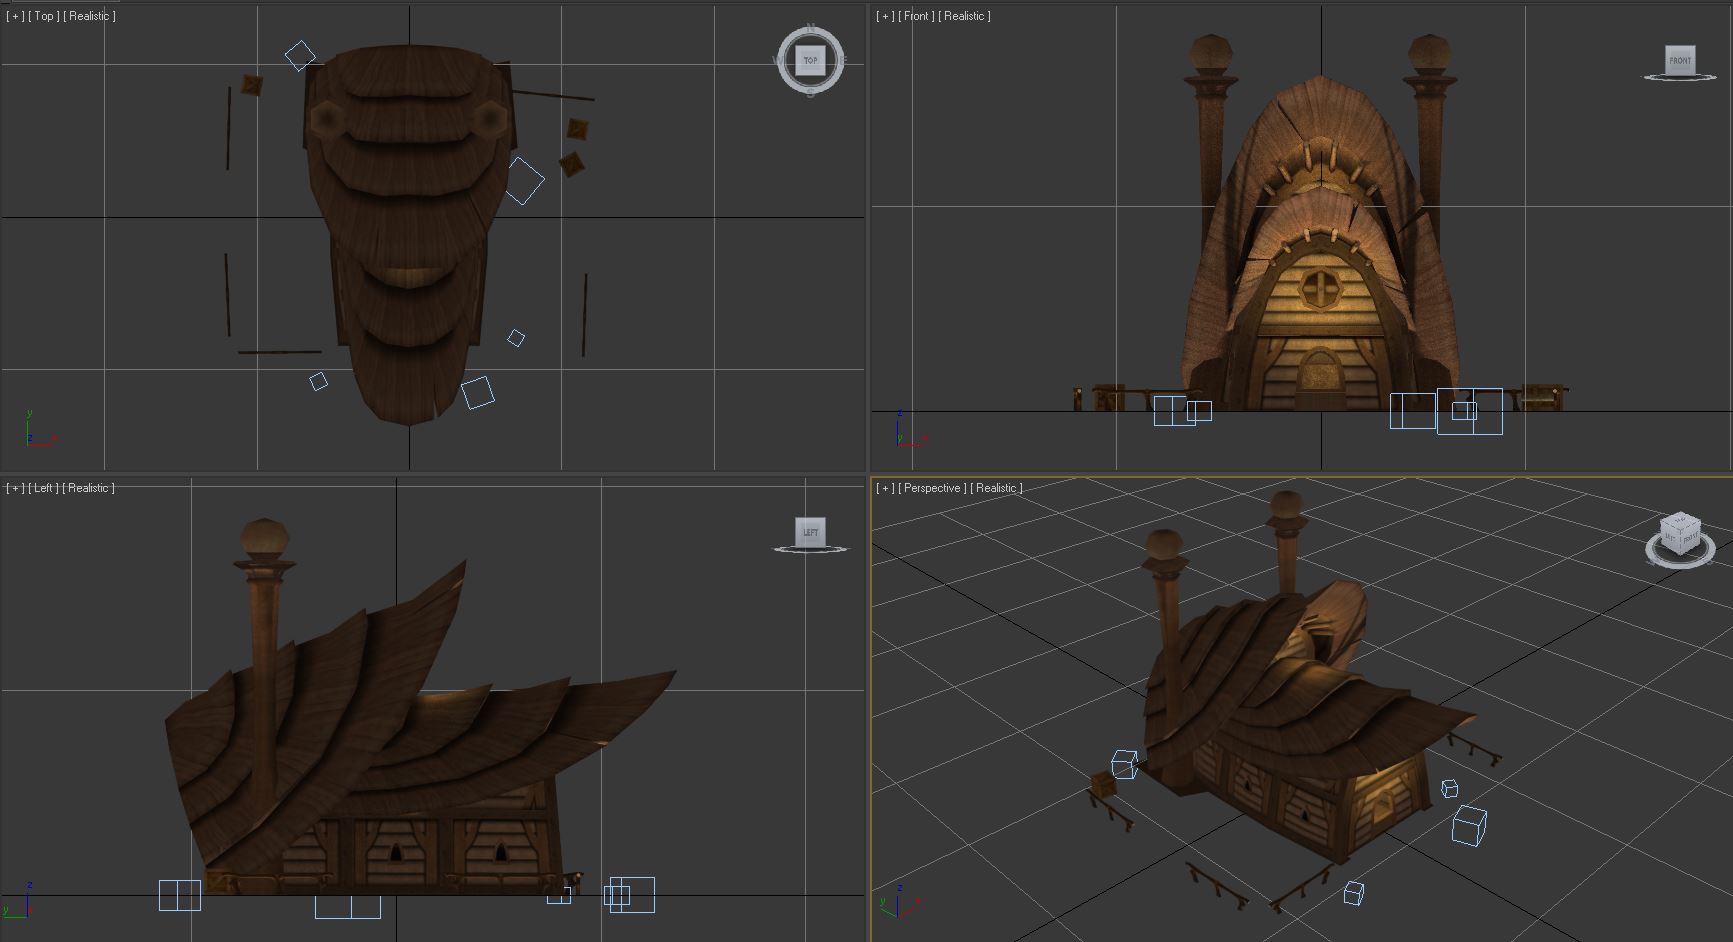Select the round window on the Front viewport house

[x=1319, y=289]
